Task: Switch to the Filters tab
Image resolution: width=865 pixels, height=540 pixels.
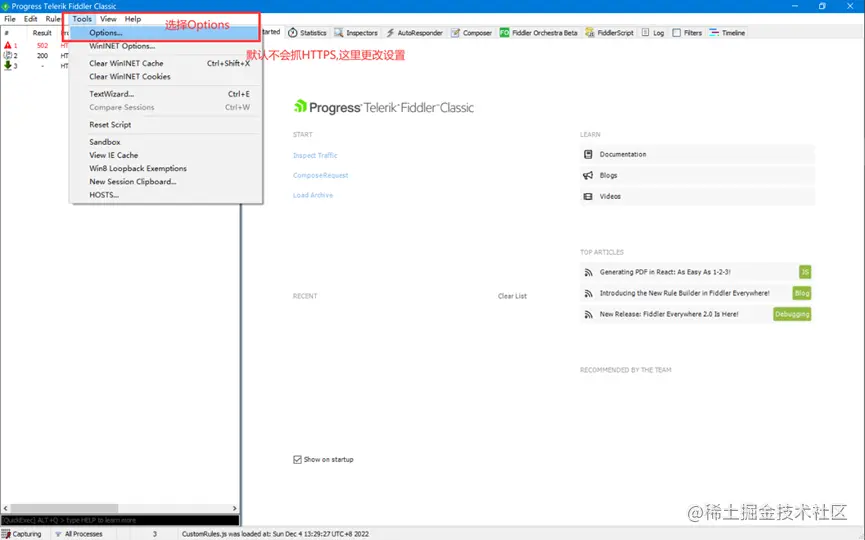Action: pos(687,33)
